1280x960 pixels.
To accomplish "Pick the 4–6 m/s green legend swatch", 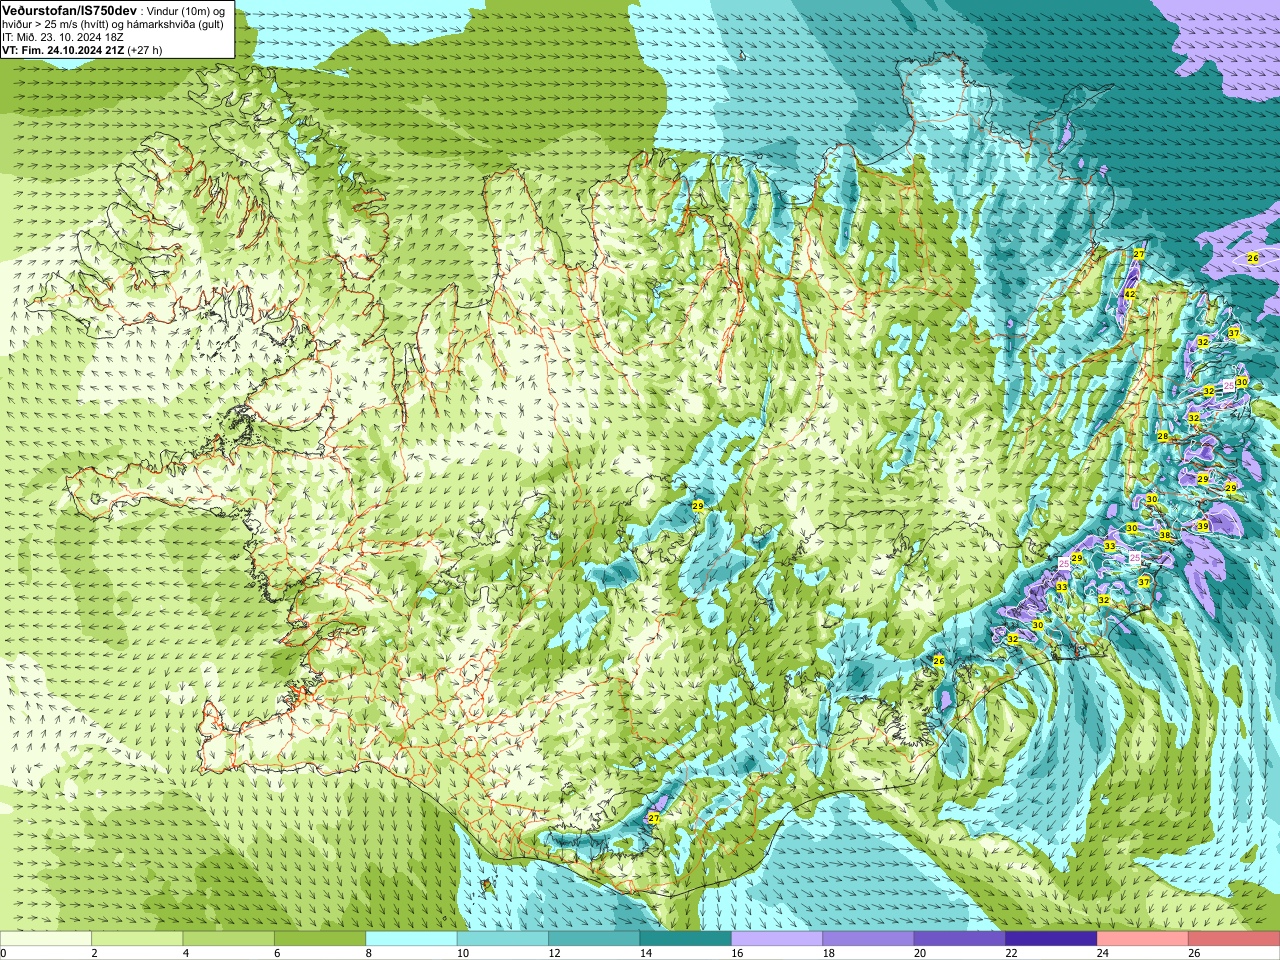I will [229, 939].
